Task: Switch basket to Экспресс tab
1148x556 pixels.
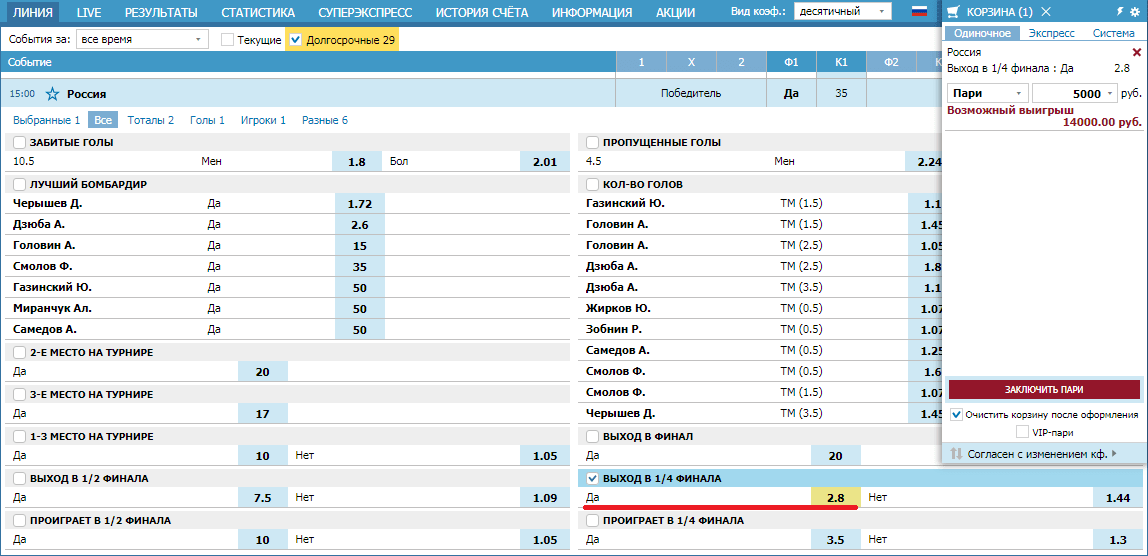Action: point(1051,33)
